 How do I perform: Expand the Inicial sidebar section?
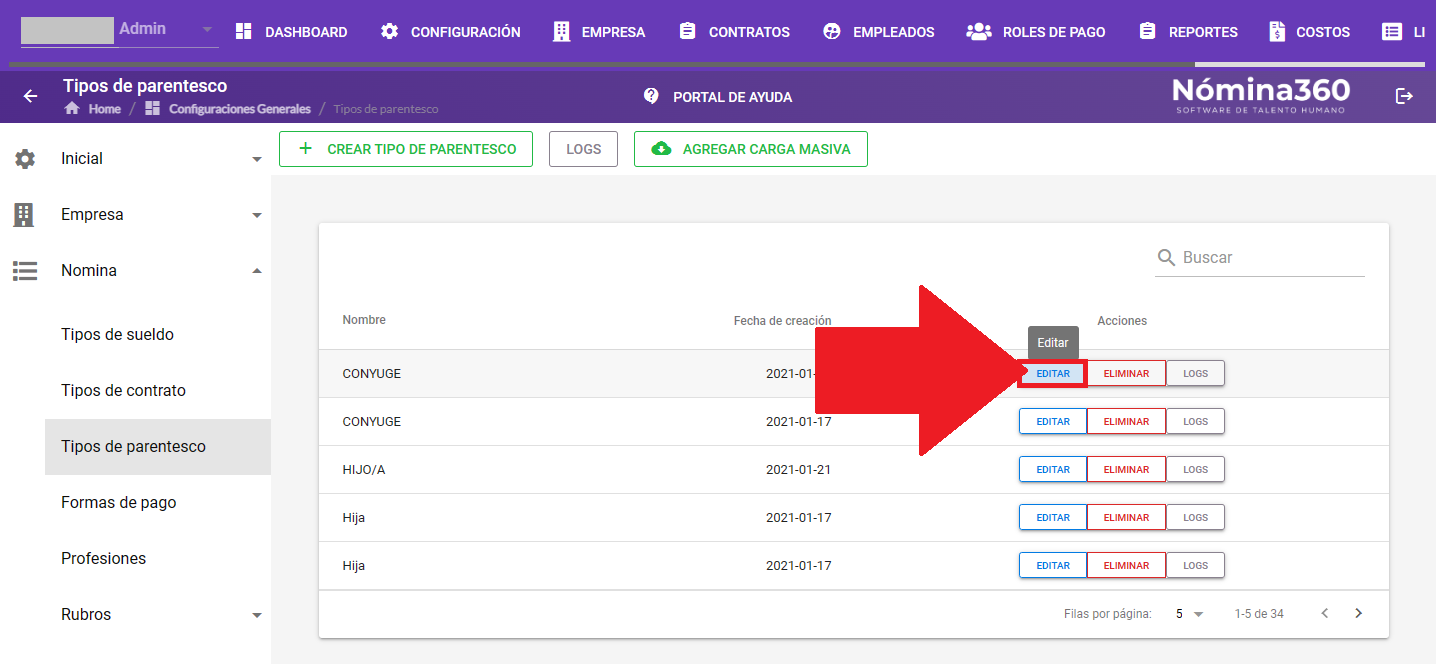click(257, 159)
